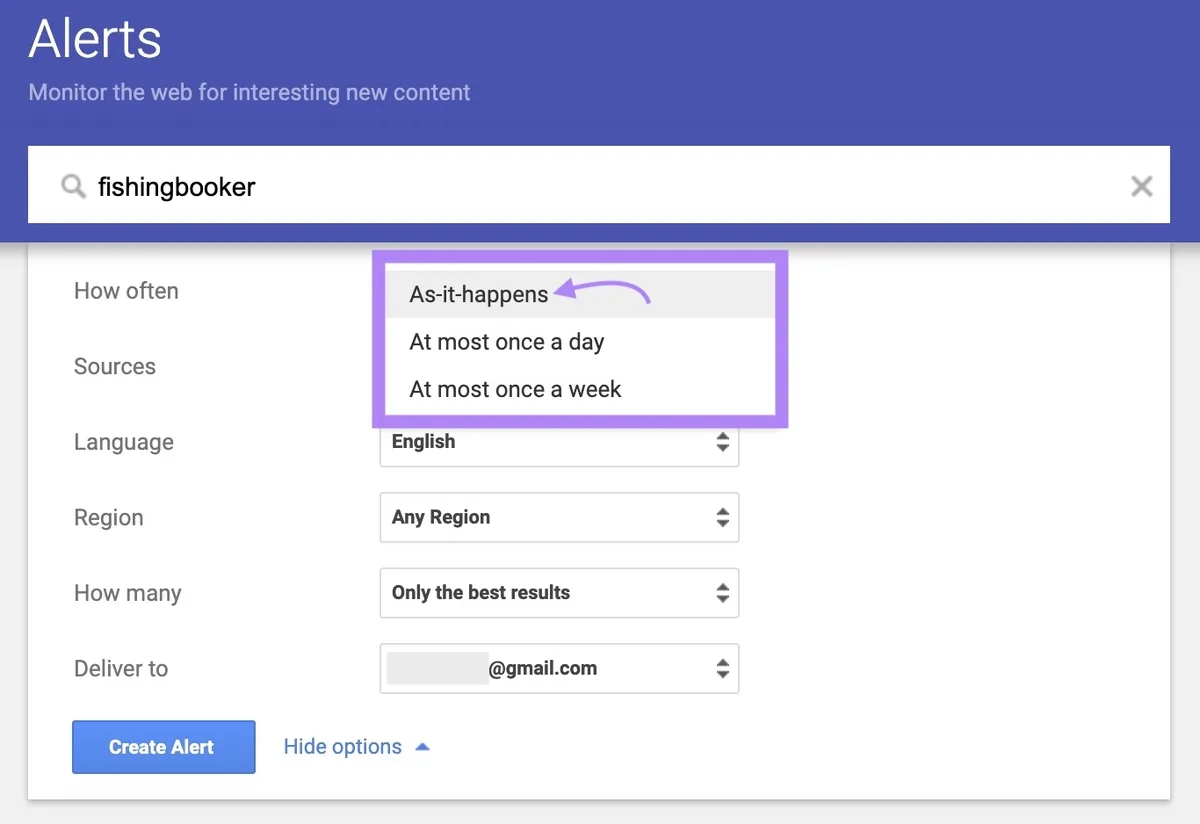Collapse options using the up triangle

(x=422, y=746)
